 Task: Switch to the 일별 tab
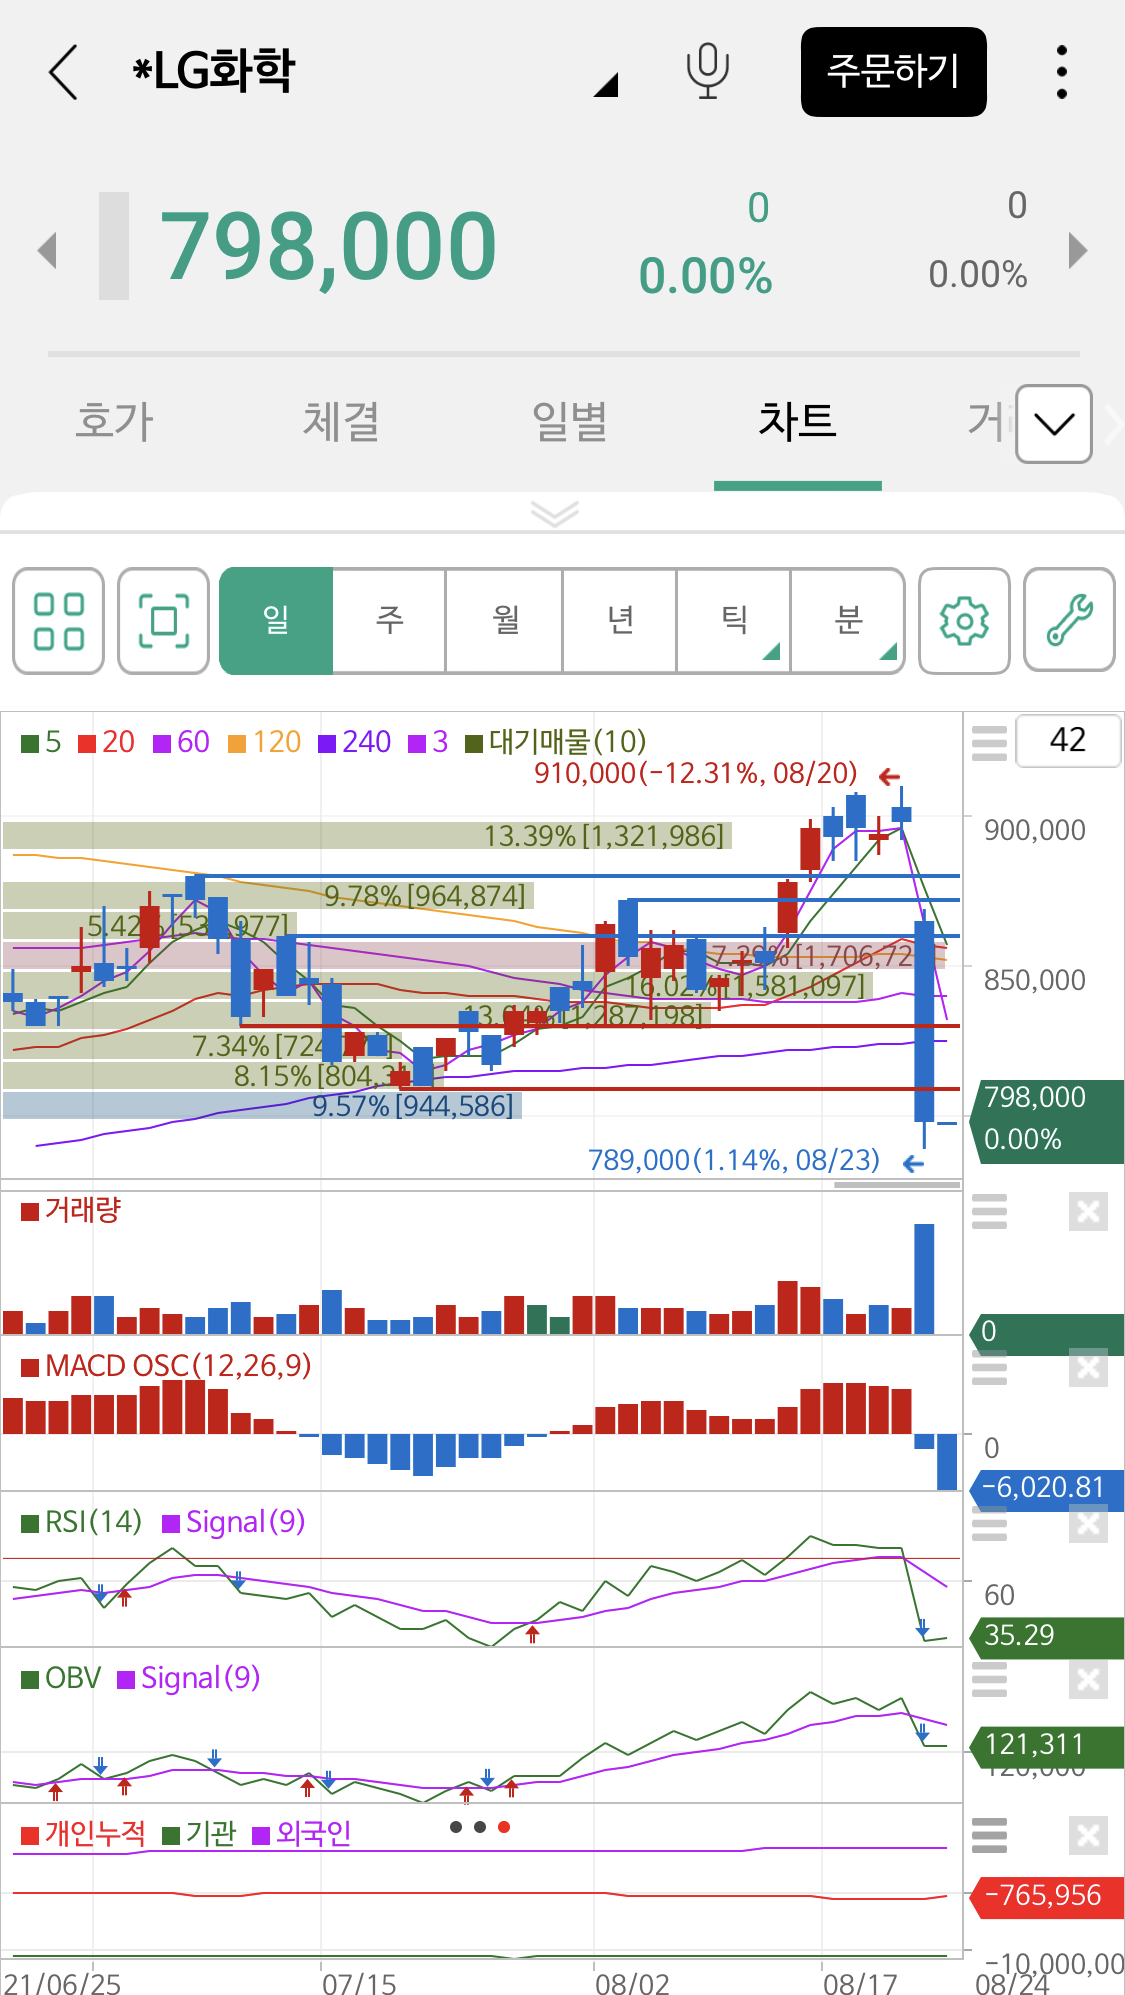pyautogui.click(x=570, y=421)
